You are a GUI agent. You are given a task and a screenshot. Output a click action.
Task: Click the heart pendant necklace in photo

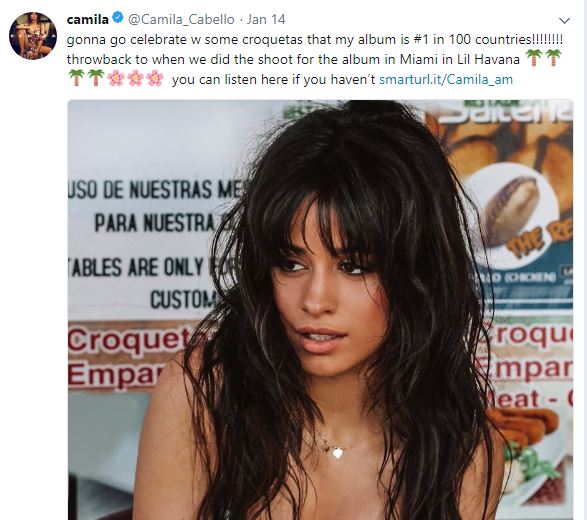(x=338, y=453)
